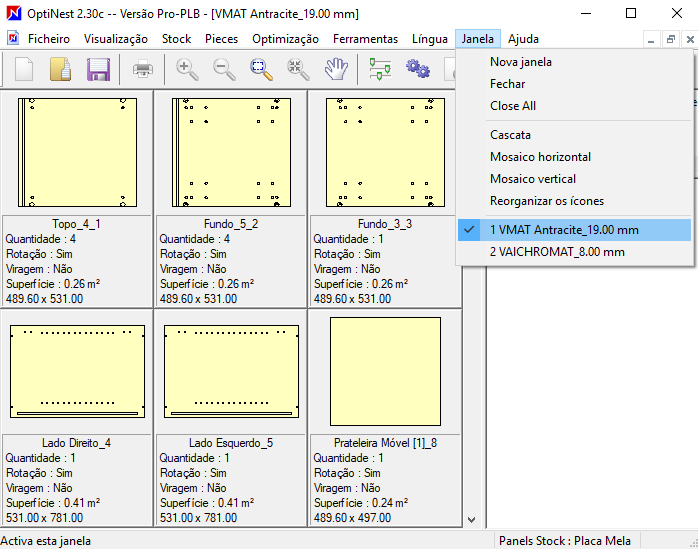This screenshot has width=698, height=549.
Task: Open the Ferramentas menu
Action: (365, 39)
